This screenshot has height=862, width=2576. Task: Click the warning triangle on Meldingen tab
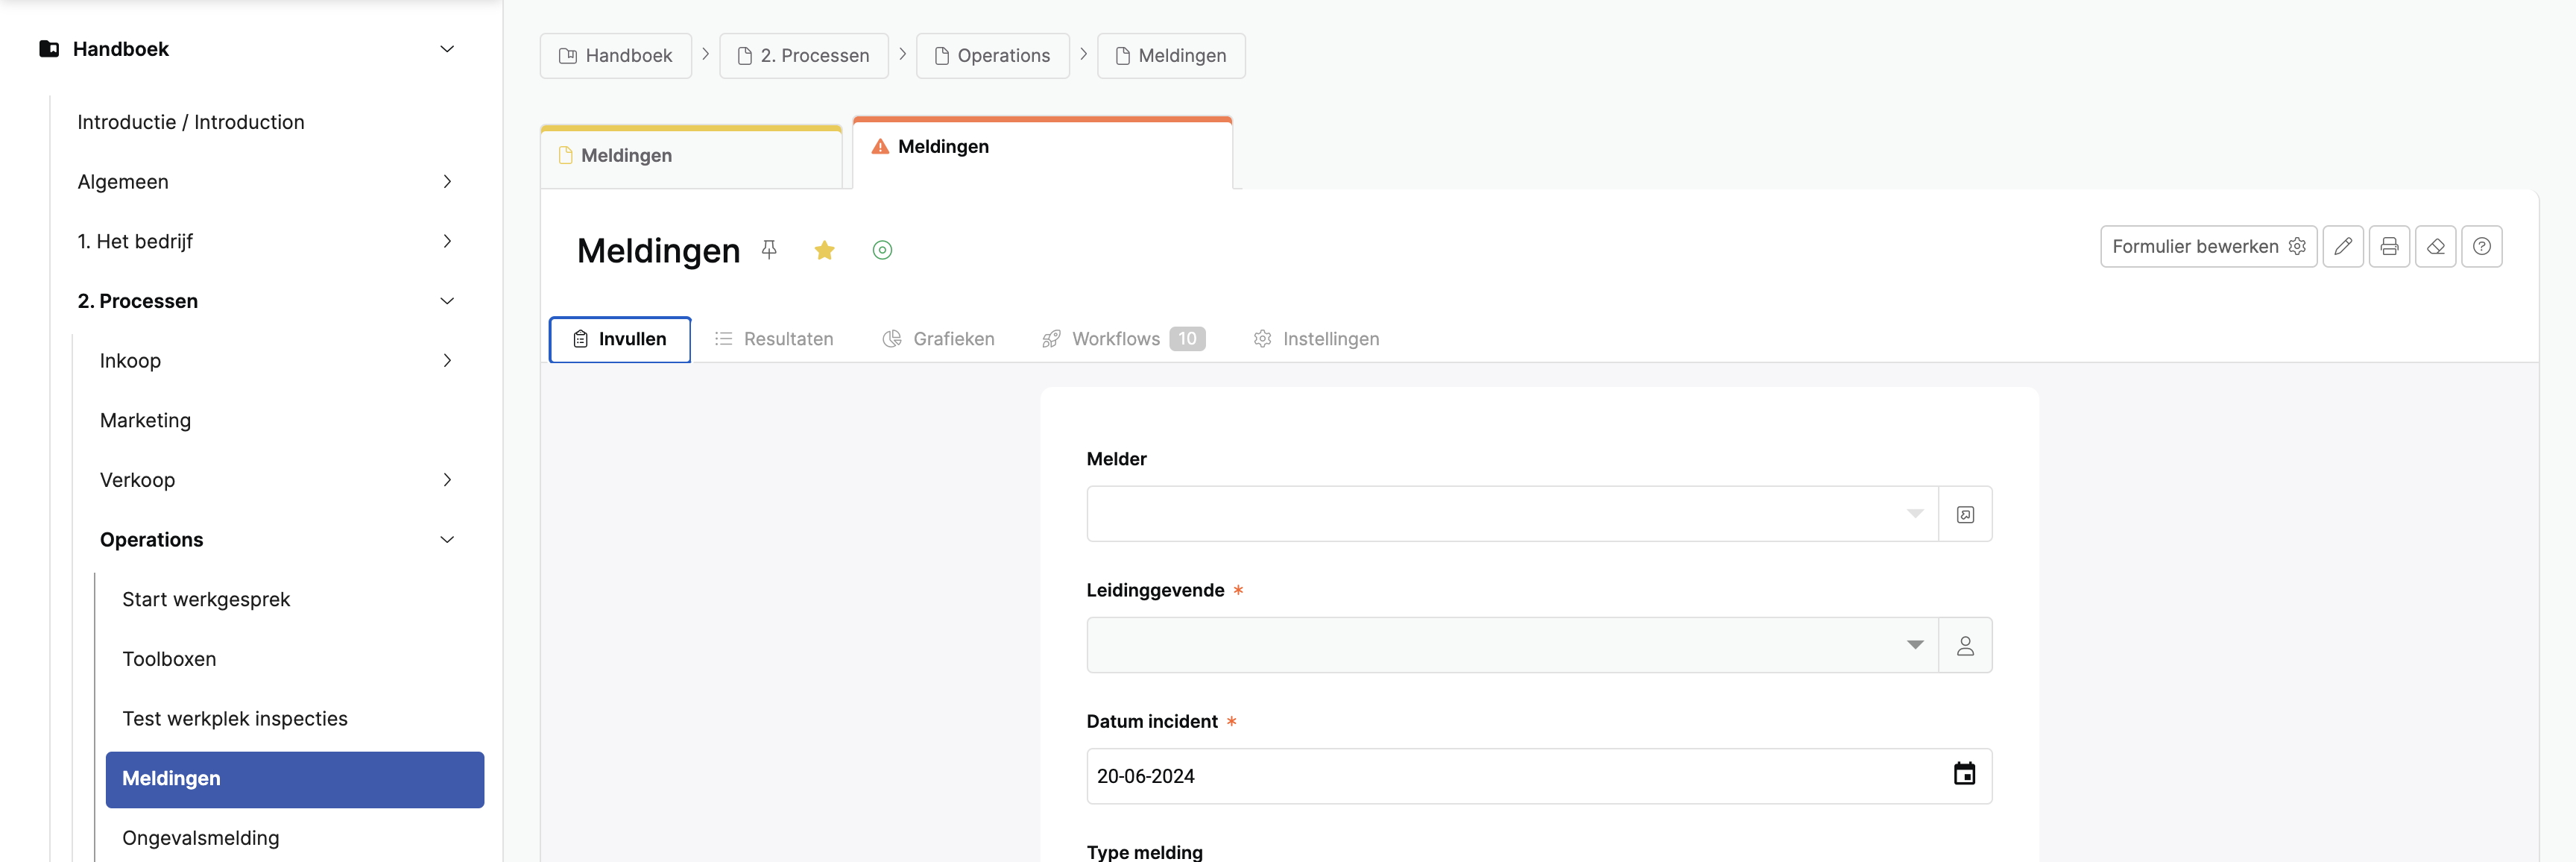[x=880, y=147]
